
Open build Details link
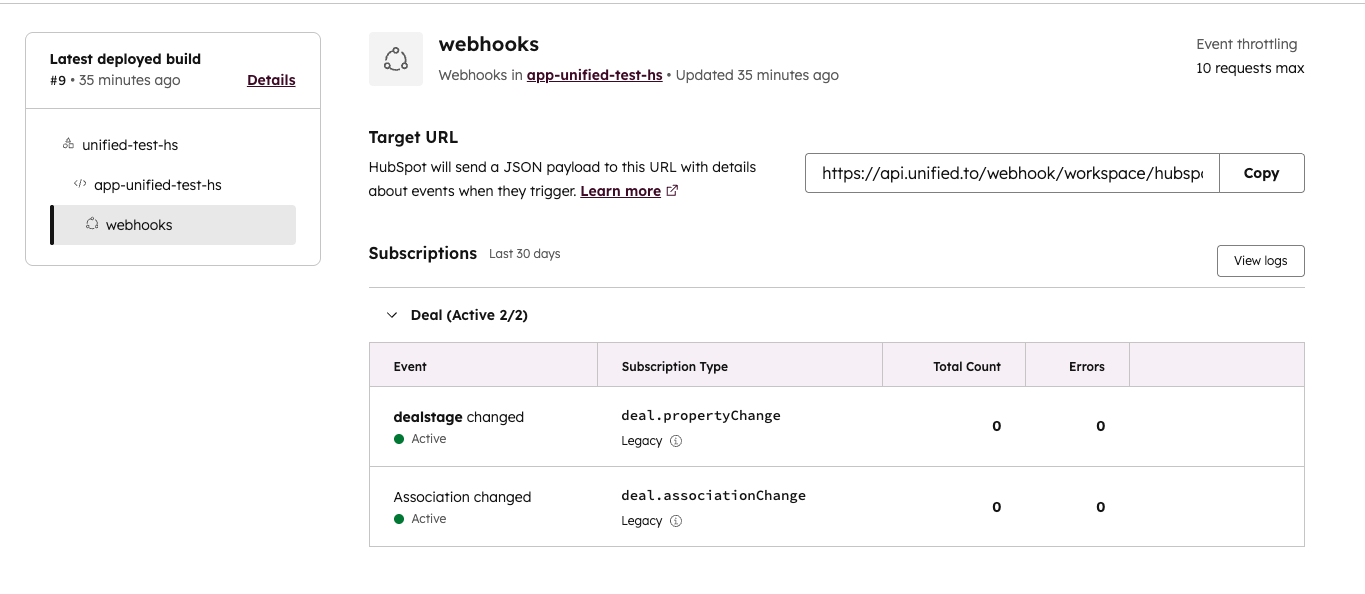[x=271, y=80]
